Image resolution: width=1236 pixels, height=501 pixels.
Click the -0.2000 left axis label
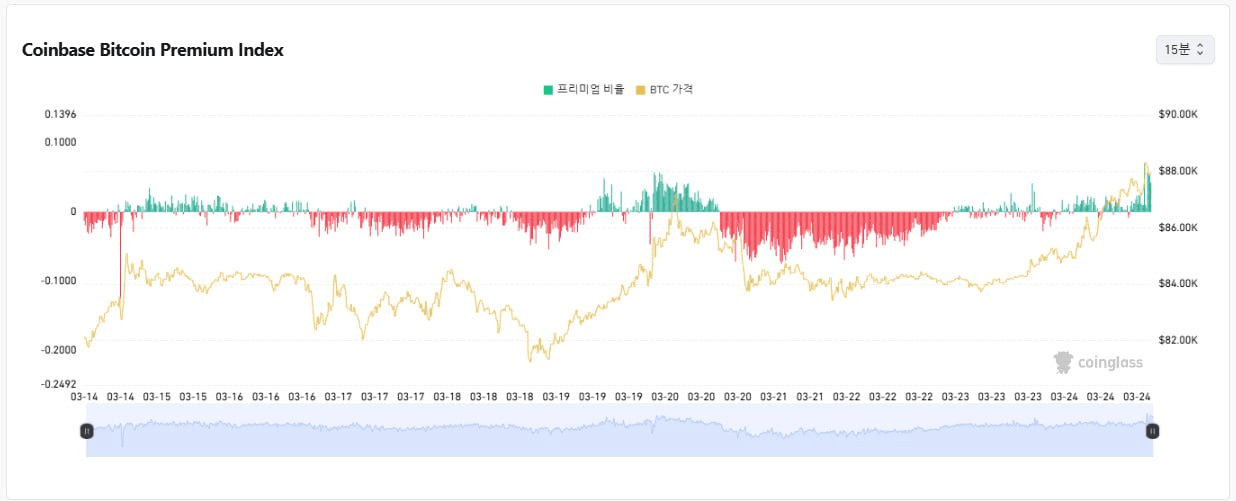tap(59, 350)
